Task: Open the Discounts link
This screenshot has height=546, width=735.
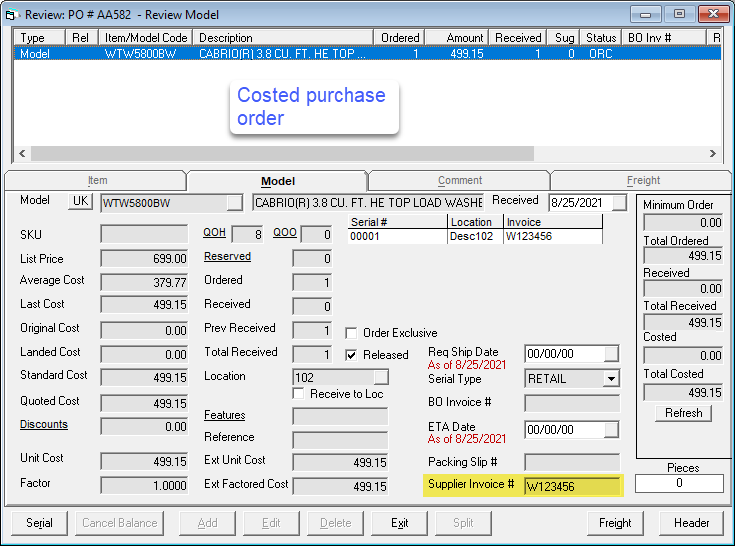Action: pos(44,424)
